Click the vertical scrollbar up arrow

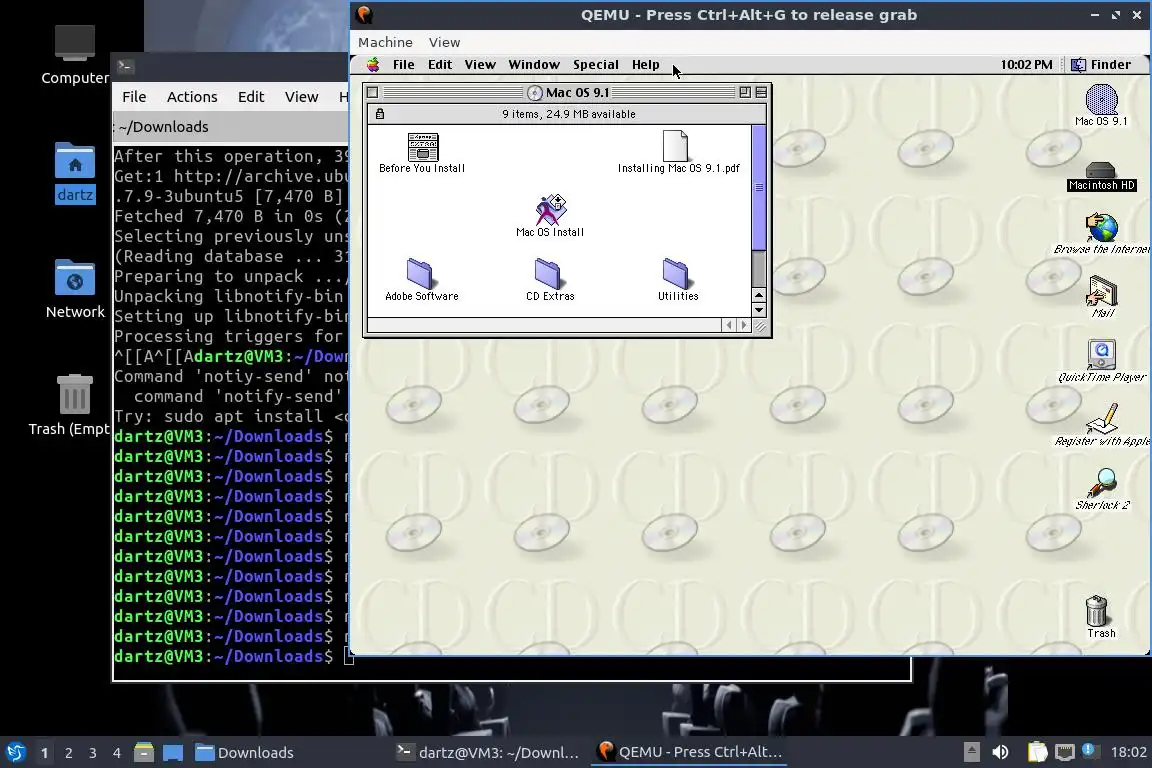tap(759, 295)
